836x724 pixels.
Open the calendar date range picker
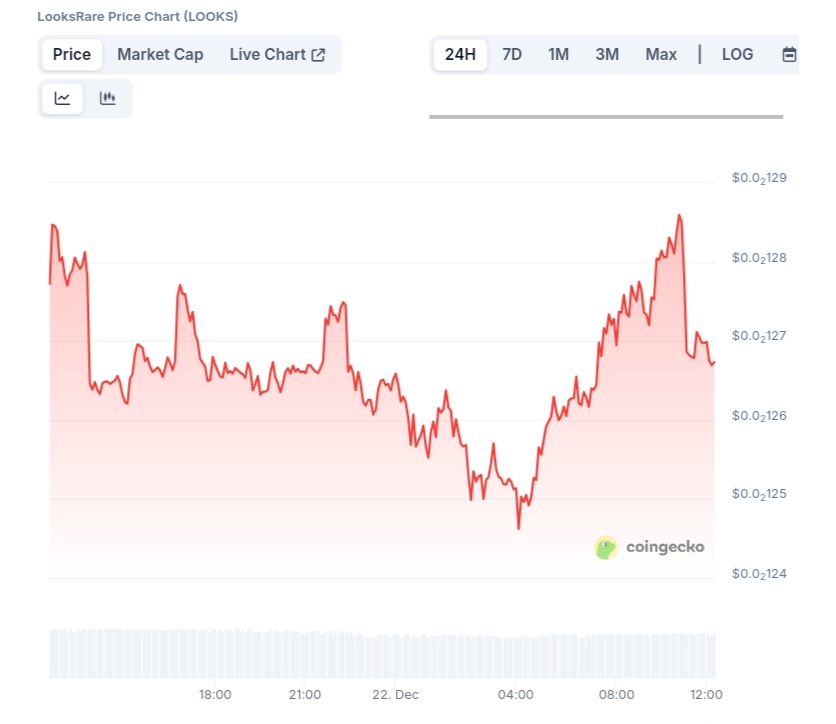coord(789,54)
